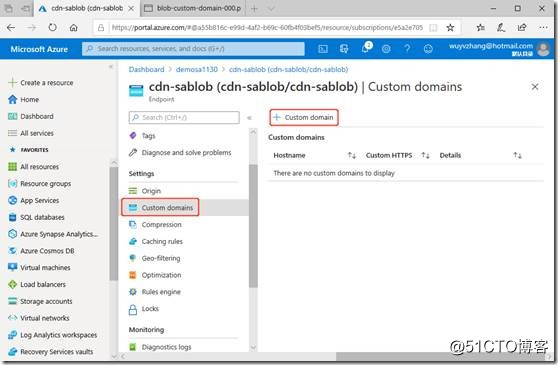Open Dashboard from left sidebar
Screen dimensions: 558x365
[31, 116]
